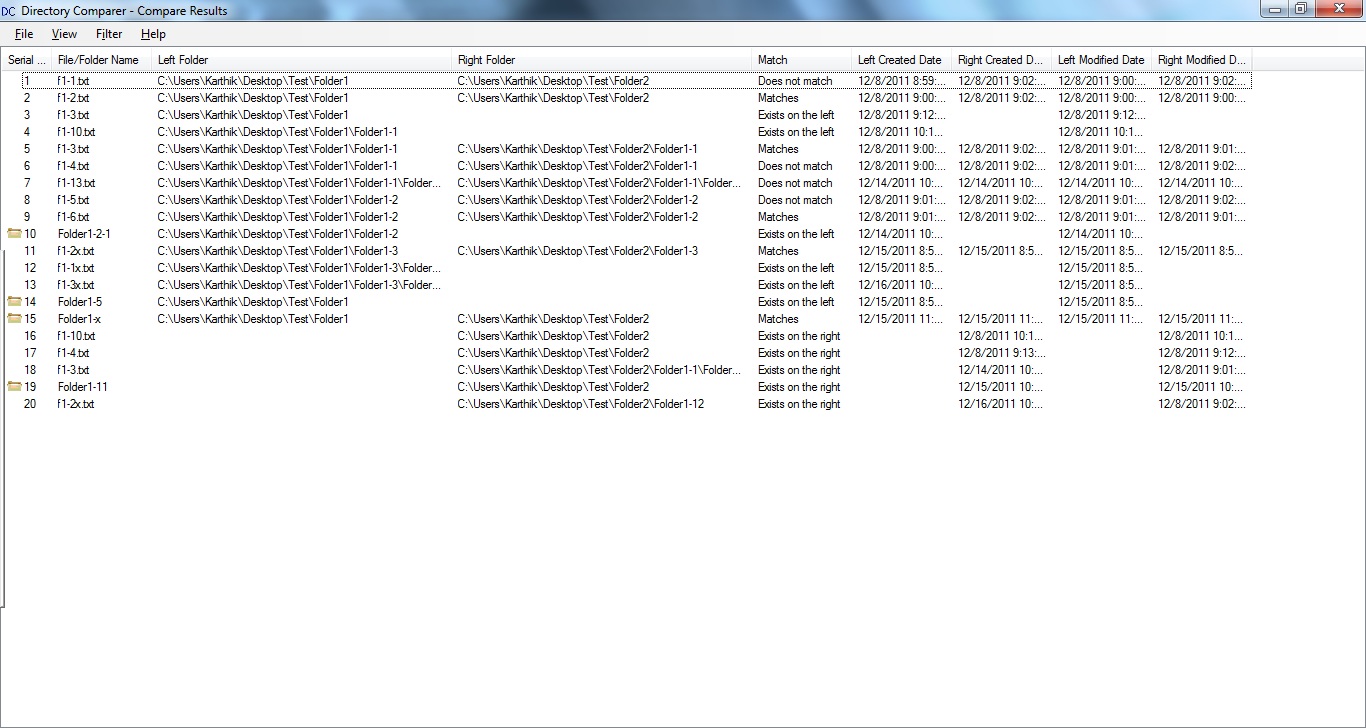This screenshot has width=1366, height=728.
Task: Sort by Left Folder column header
Action: (302, 60)
